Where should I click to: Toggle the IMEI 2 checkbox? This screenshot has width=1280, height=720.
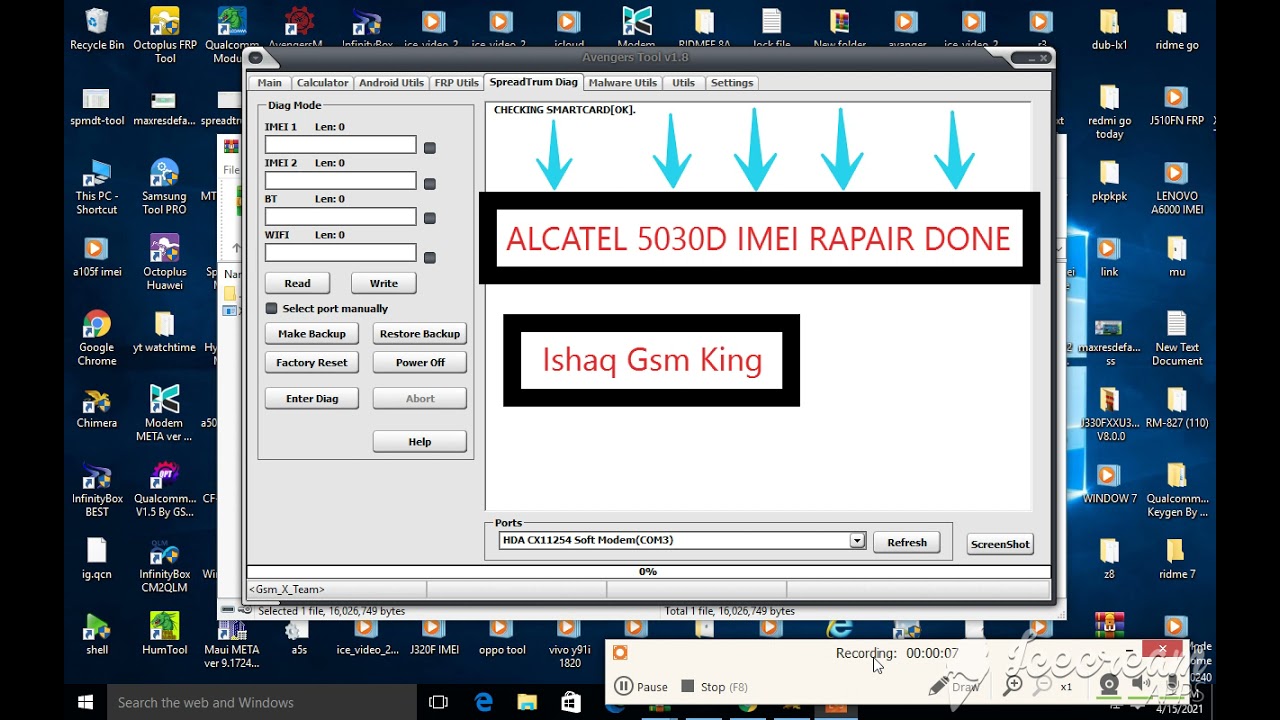point(430,184)
